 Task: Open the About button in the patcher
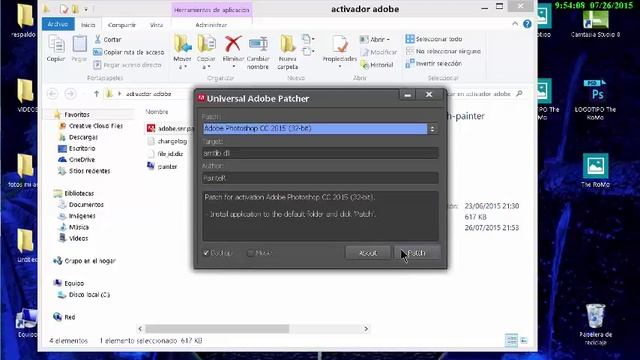(368, 253)
